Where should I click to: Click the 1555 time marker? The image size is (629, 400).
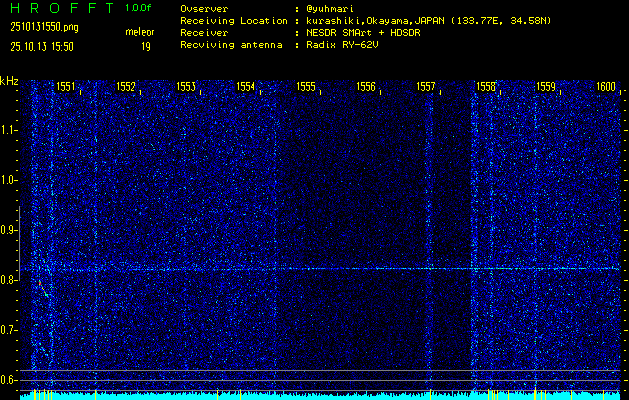coord(306,87)
